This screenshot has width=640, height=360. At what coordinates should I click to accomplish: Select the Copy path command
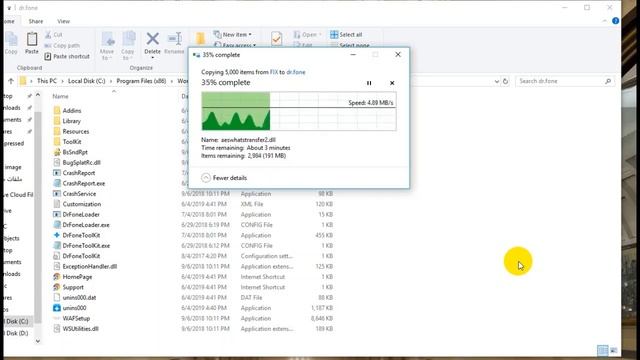[62, 45]
